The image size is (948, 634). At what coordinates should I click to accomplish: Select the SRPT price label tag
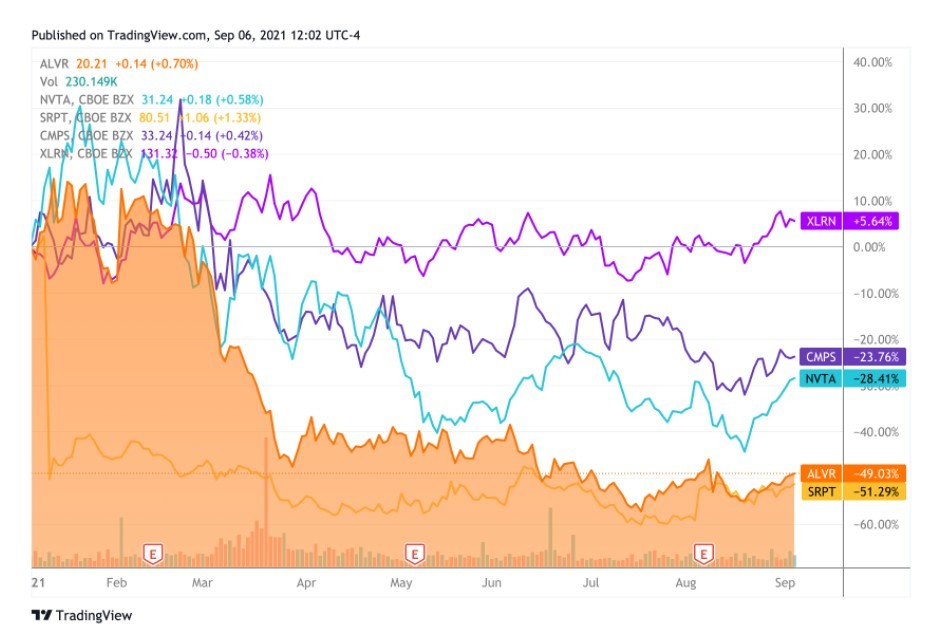[820, 491]
